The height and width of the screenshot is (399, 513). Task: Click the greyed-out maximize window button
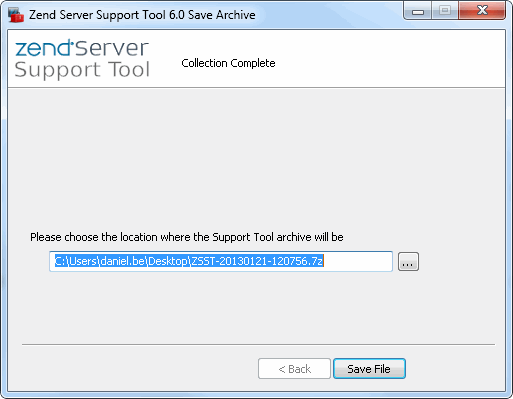click(x=445, y=11)
